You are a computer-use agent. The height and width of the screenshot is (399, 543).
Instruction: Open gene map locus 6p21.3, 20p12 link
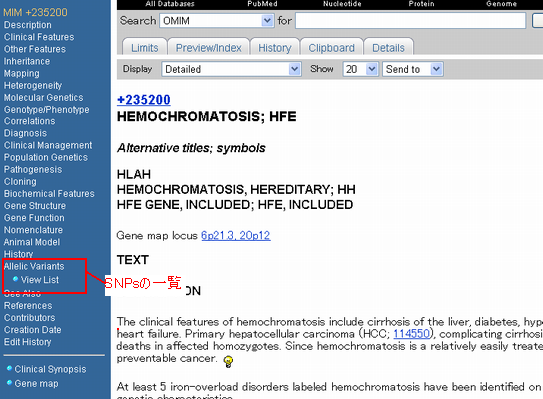pyautogui.click(x=235, y=236)
